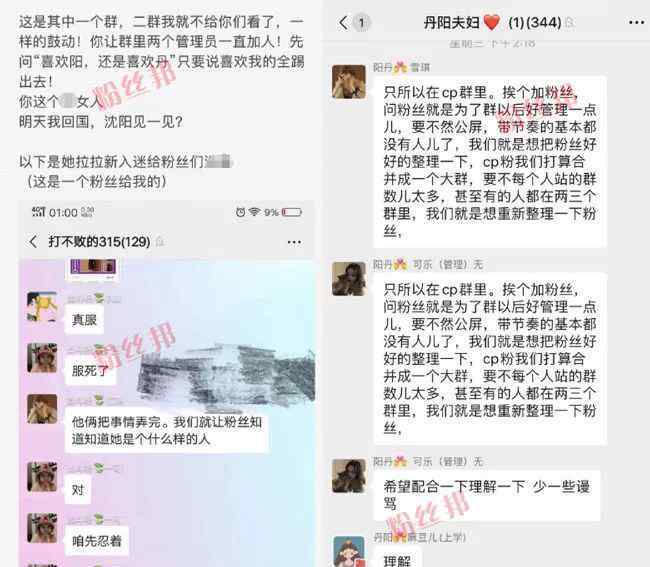Viewport: 650px width, 567px height.
Task: Tap the mute bell icon beside 丹阳夫妇 title
Action: [570, 23]
